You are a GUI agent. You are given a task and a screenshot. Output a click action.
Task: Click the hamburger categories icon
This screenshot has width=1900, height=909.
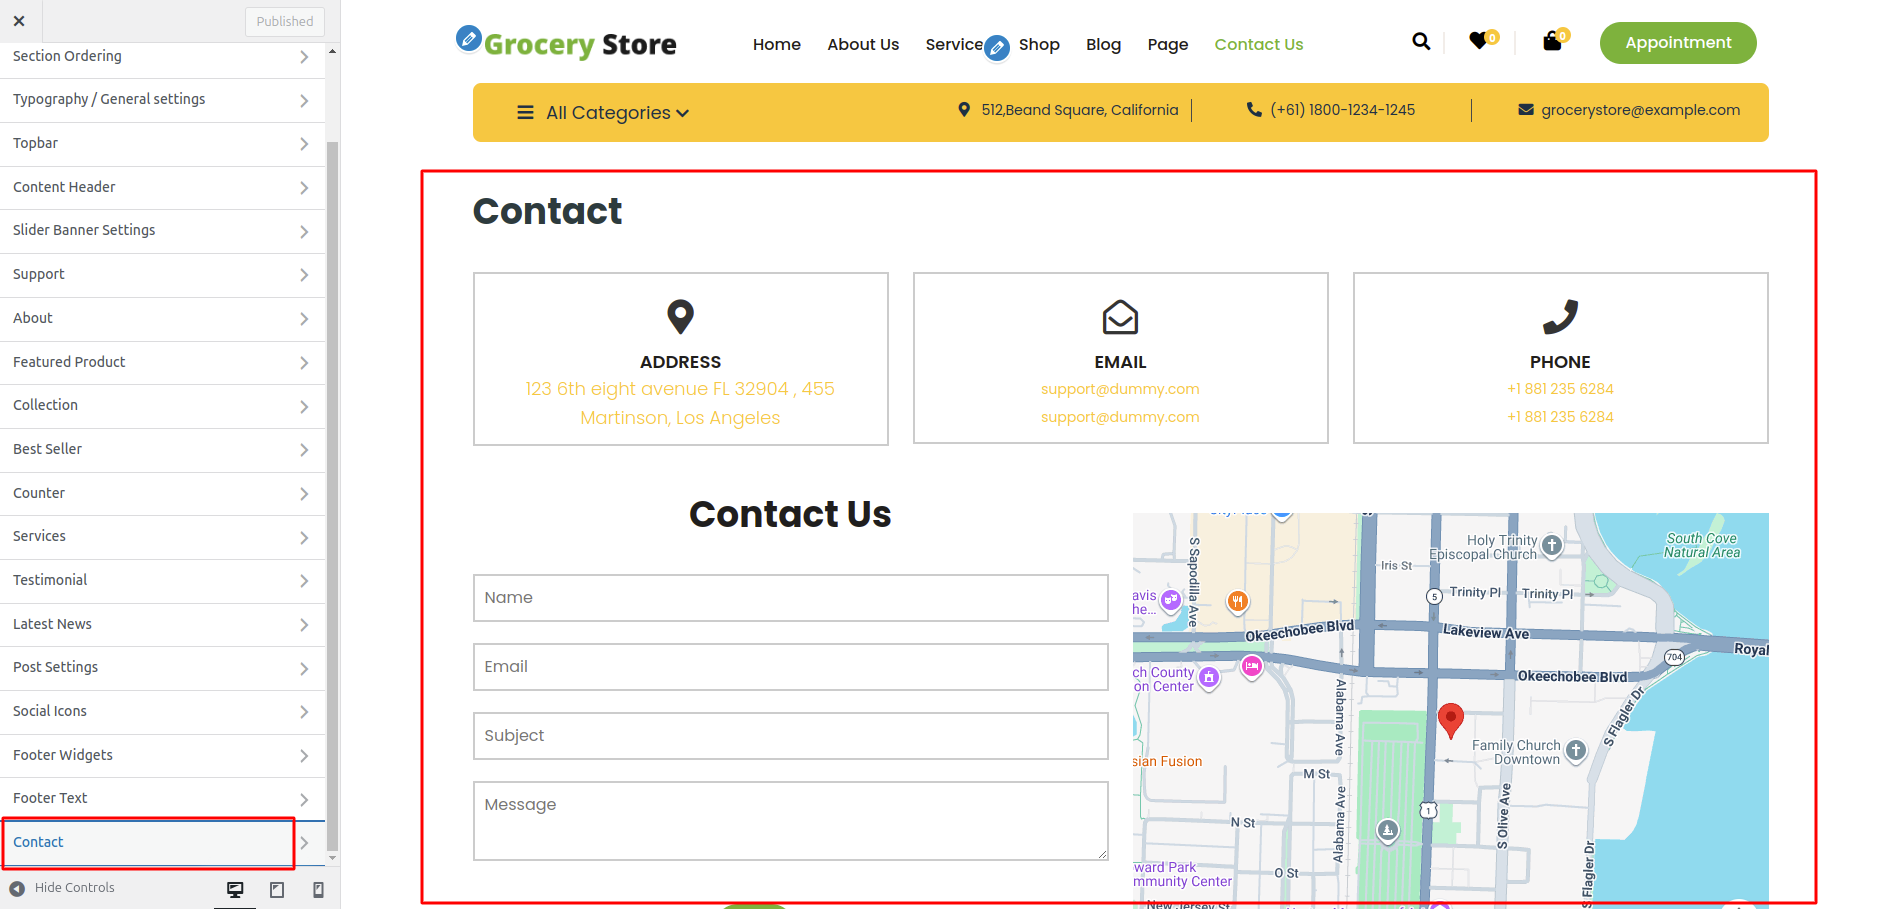[525, 113]
